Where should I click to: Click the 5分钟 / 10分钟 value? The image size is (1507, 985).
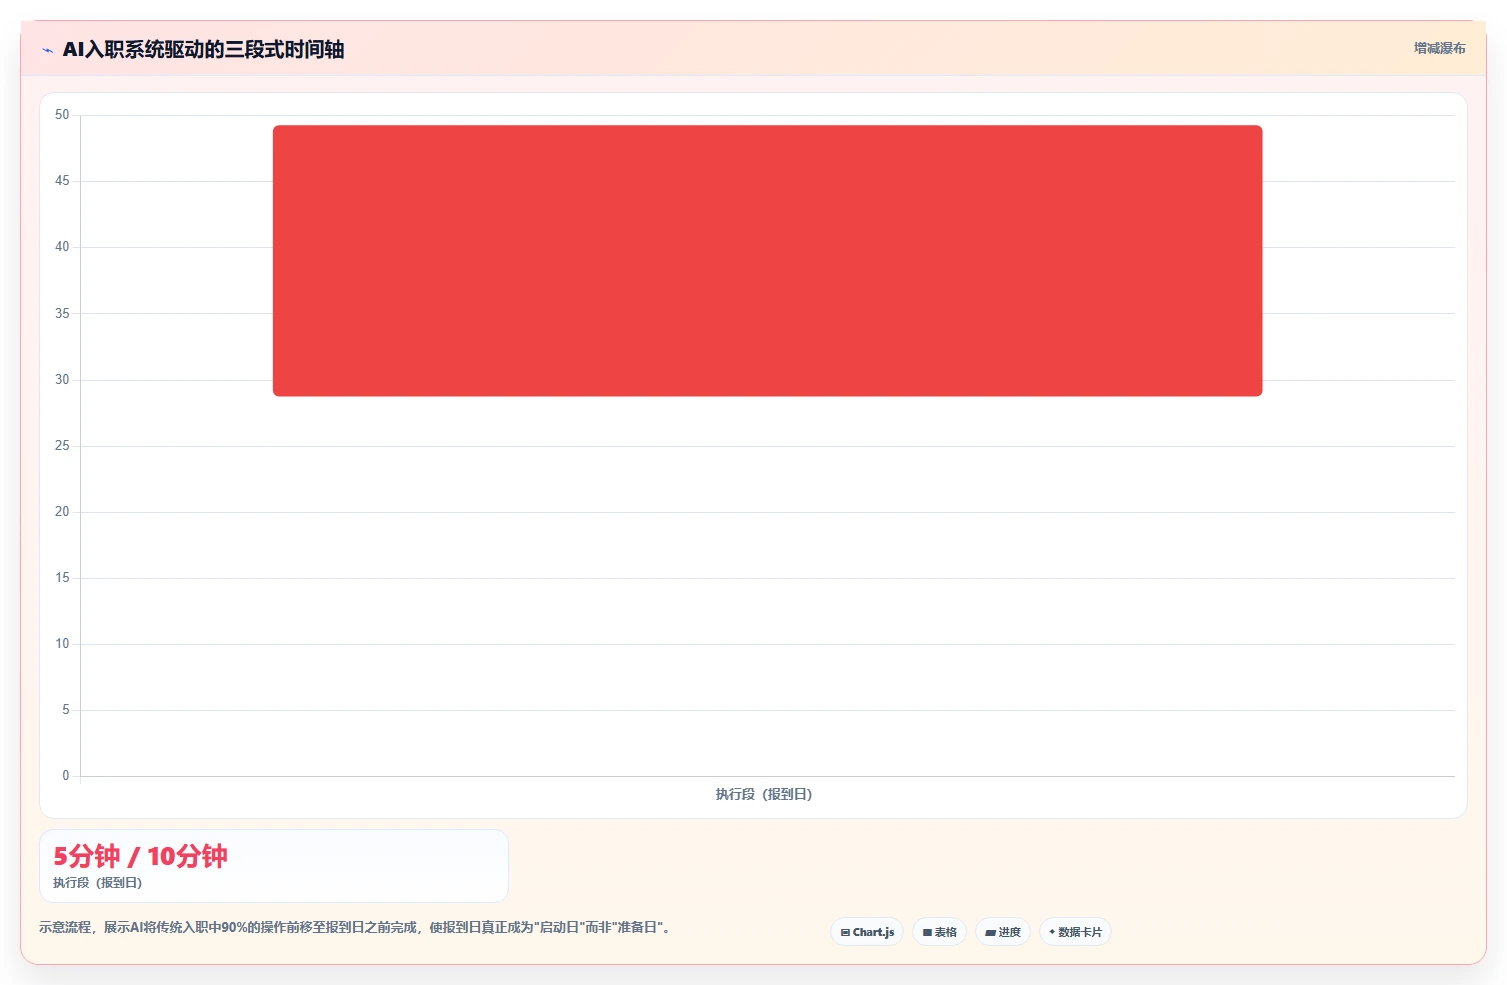140,856
